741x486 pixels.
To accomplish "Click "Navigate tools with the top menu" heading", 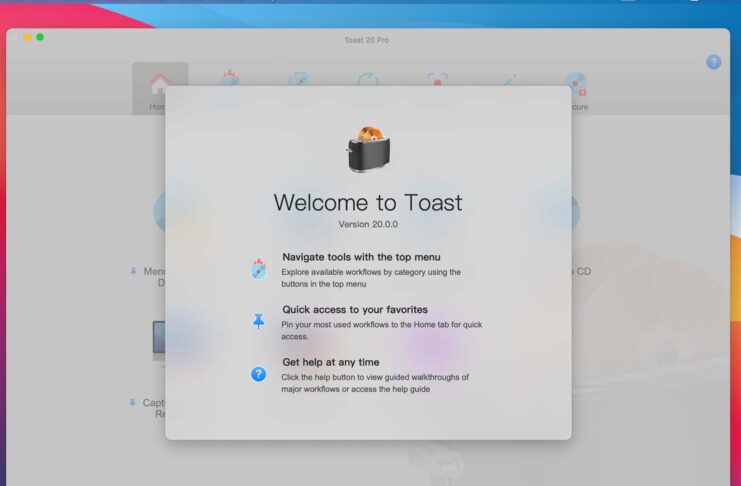I will click(362, 257).
